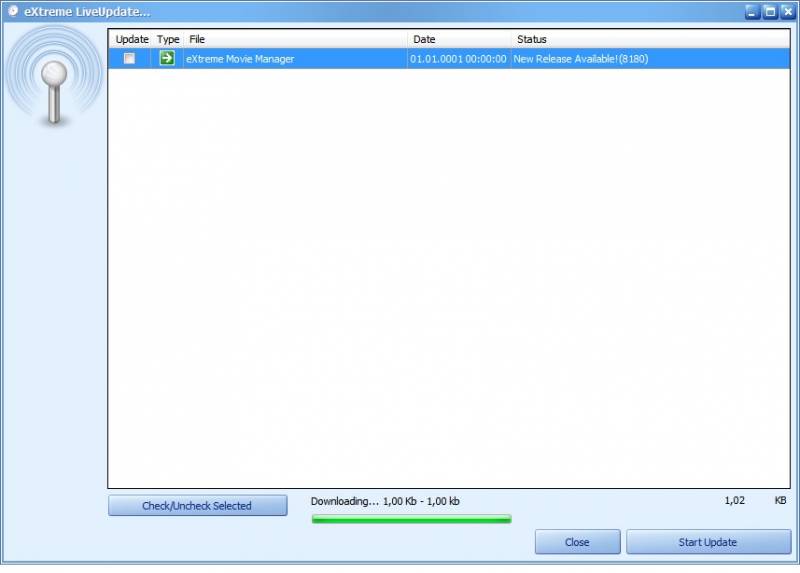Click the New Release Available!(8180) status
Screen dimensions: 800x573
point(581,59)
